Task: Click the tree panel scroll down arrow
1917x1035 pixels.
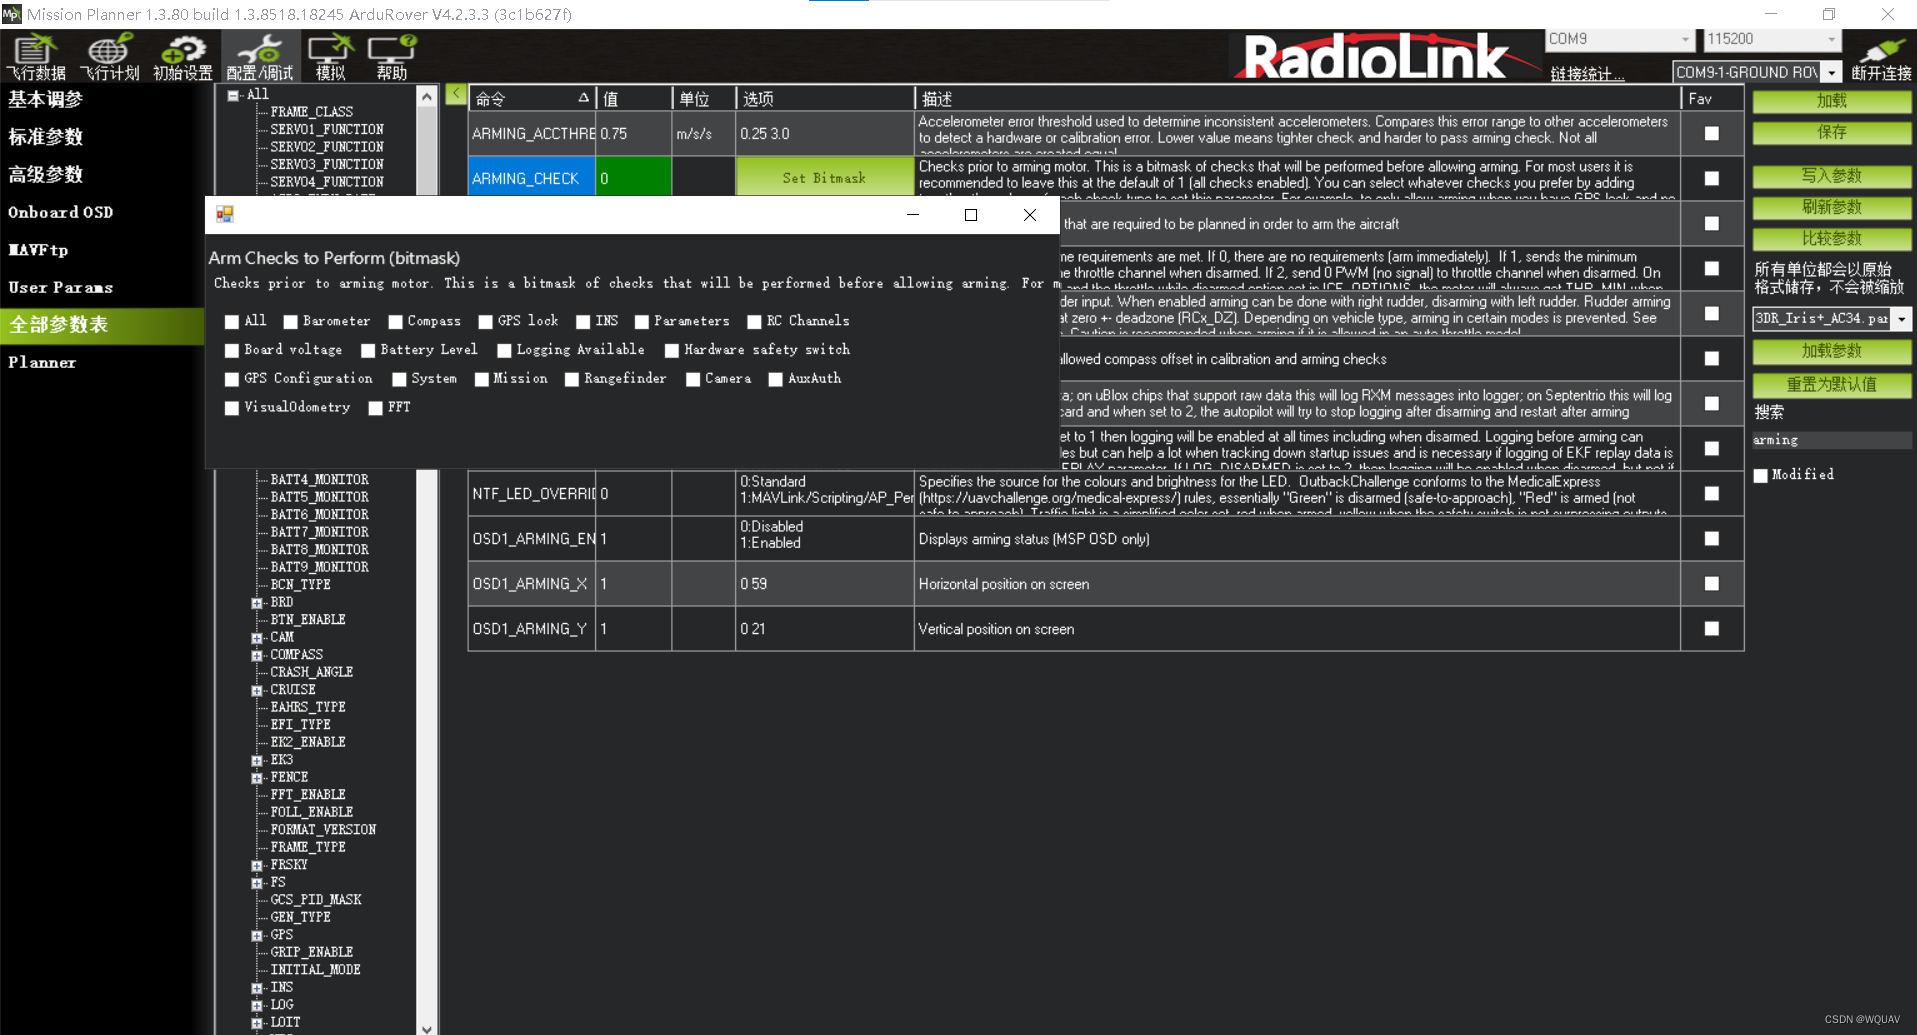Action: [x=427, y=1027]
